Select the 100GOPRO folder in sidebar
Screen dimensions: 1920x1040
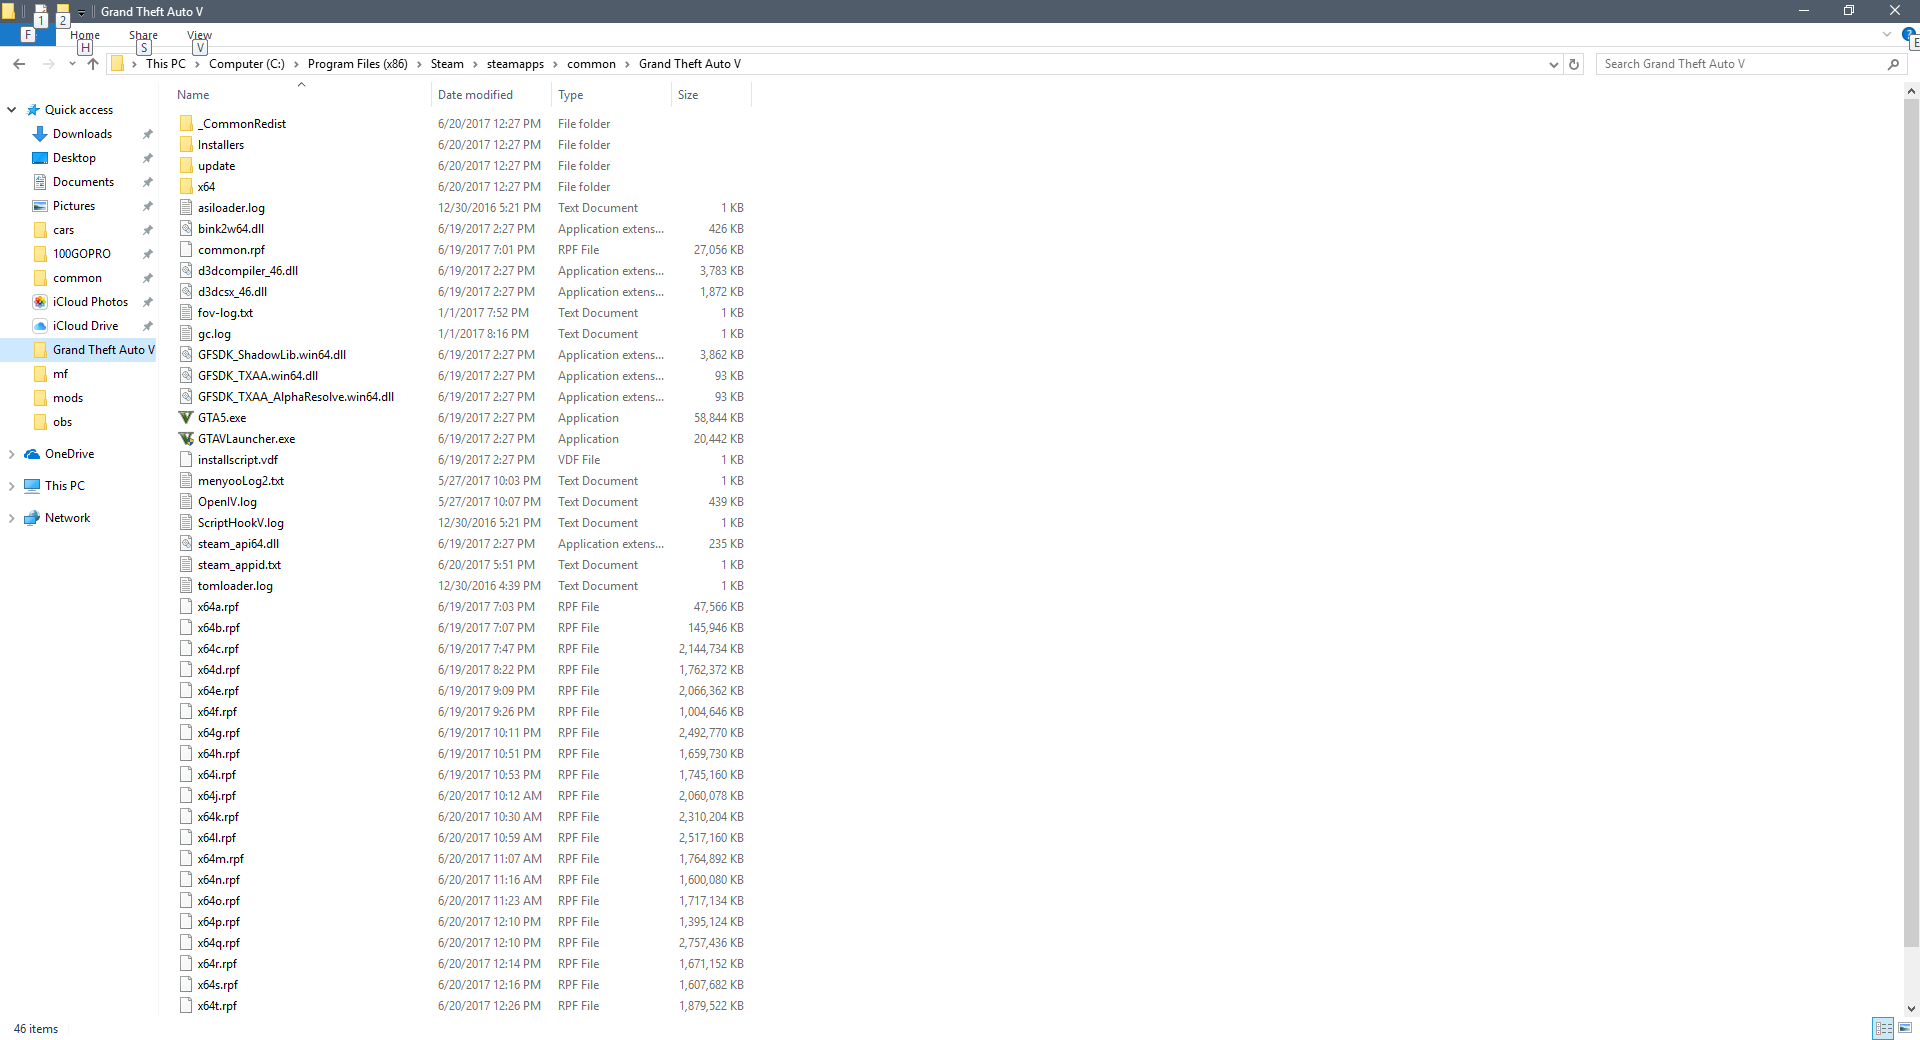pos(81,254)
